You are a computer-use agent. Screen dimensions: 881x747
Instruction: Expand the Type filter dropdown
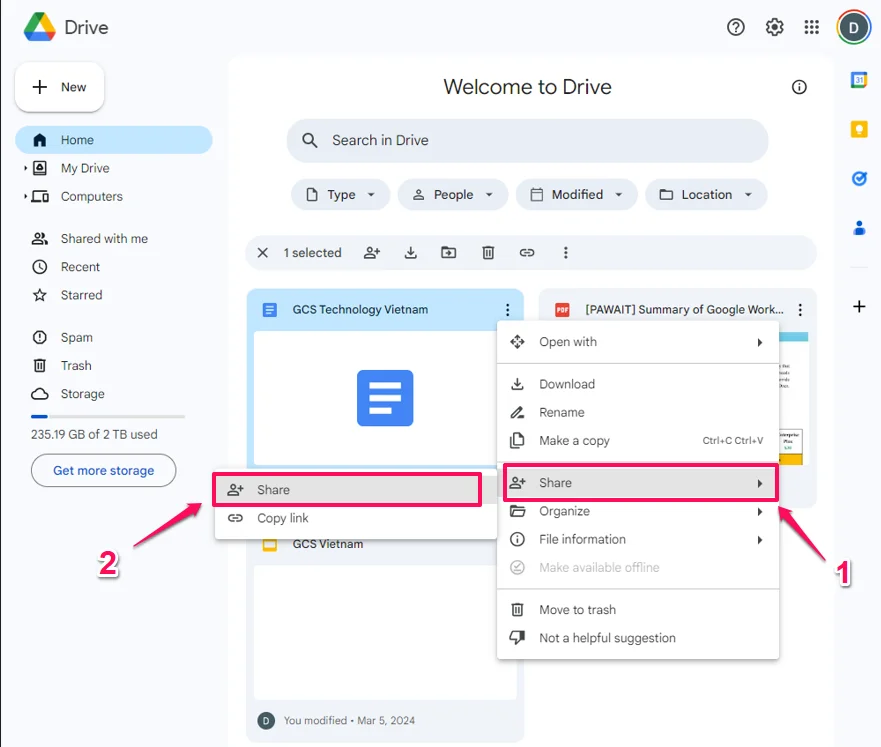pos(340,195)
